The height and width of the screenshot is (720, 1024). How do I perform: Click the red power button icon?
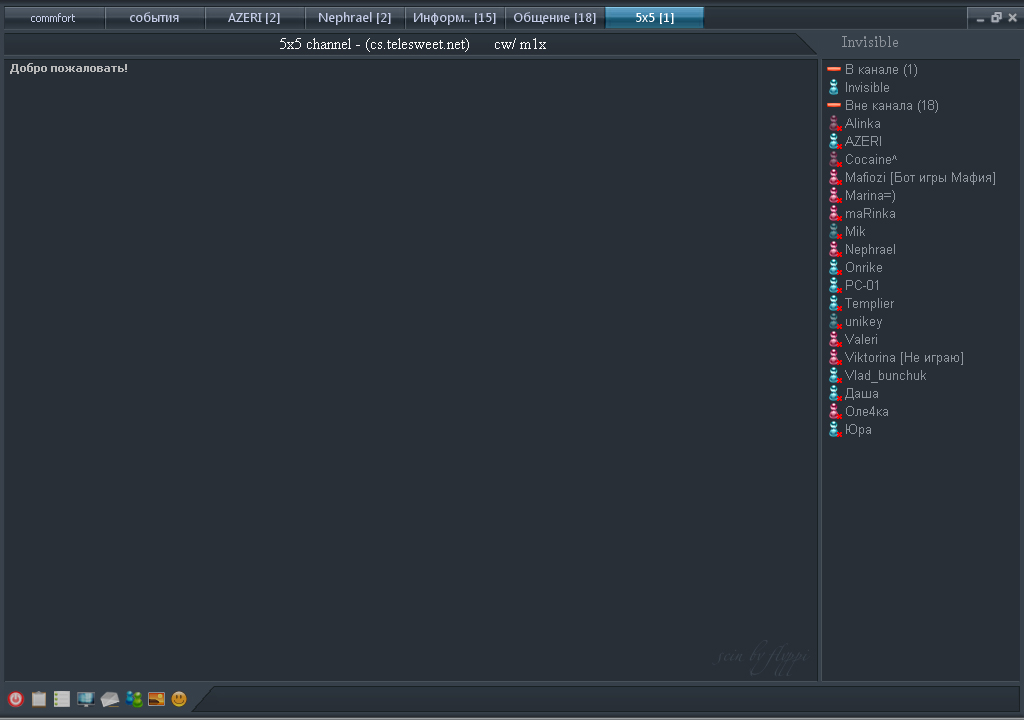[15, 699]
